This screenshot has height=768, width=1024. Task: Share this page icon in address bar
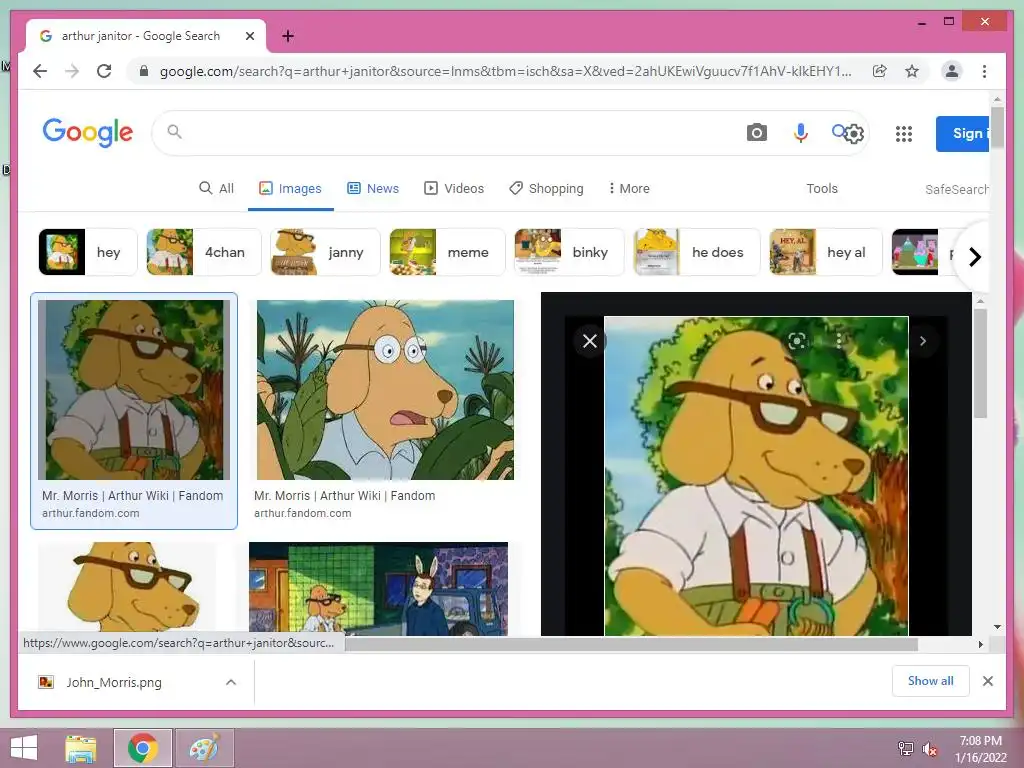point(880,71)
